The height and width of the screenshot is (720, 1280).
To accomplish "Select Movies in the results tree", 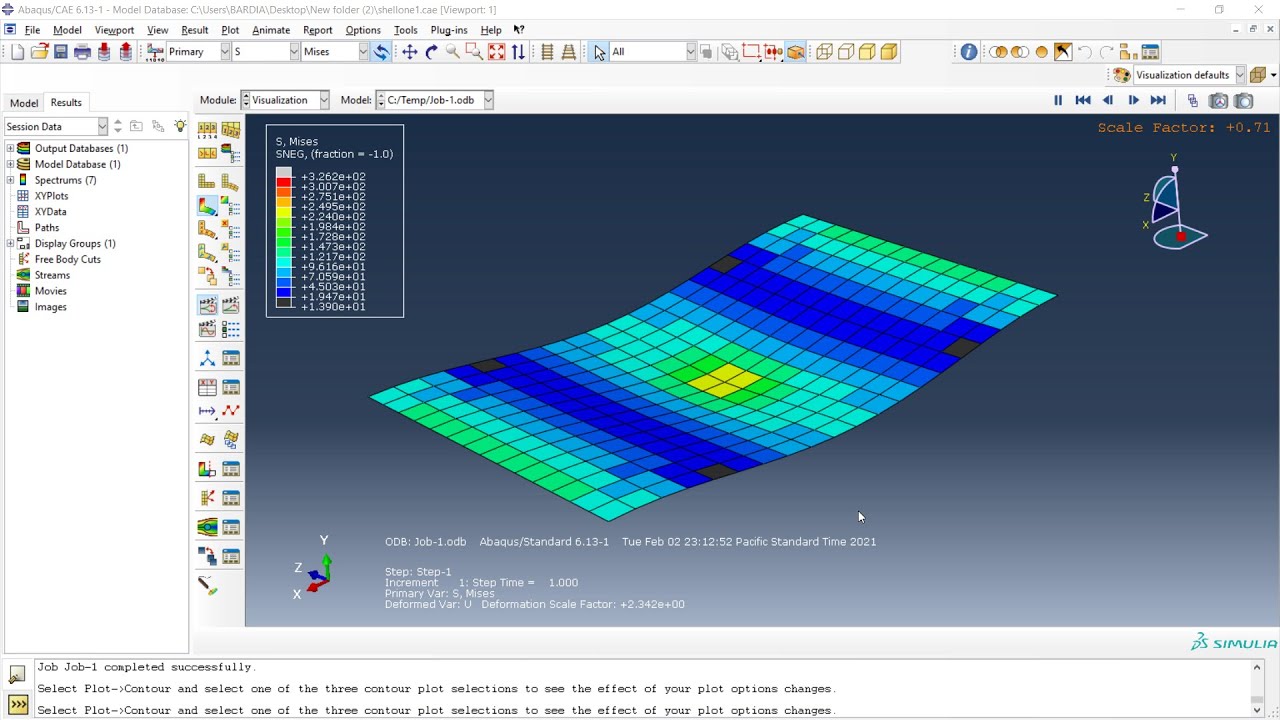I will pos(50,291).
